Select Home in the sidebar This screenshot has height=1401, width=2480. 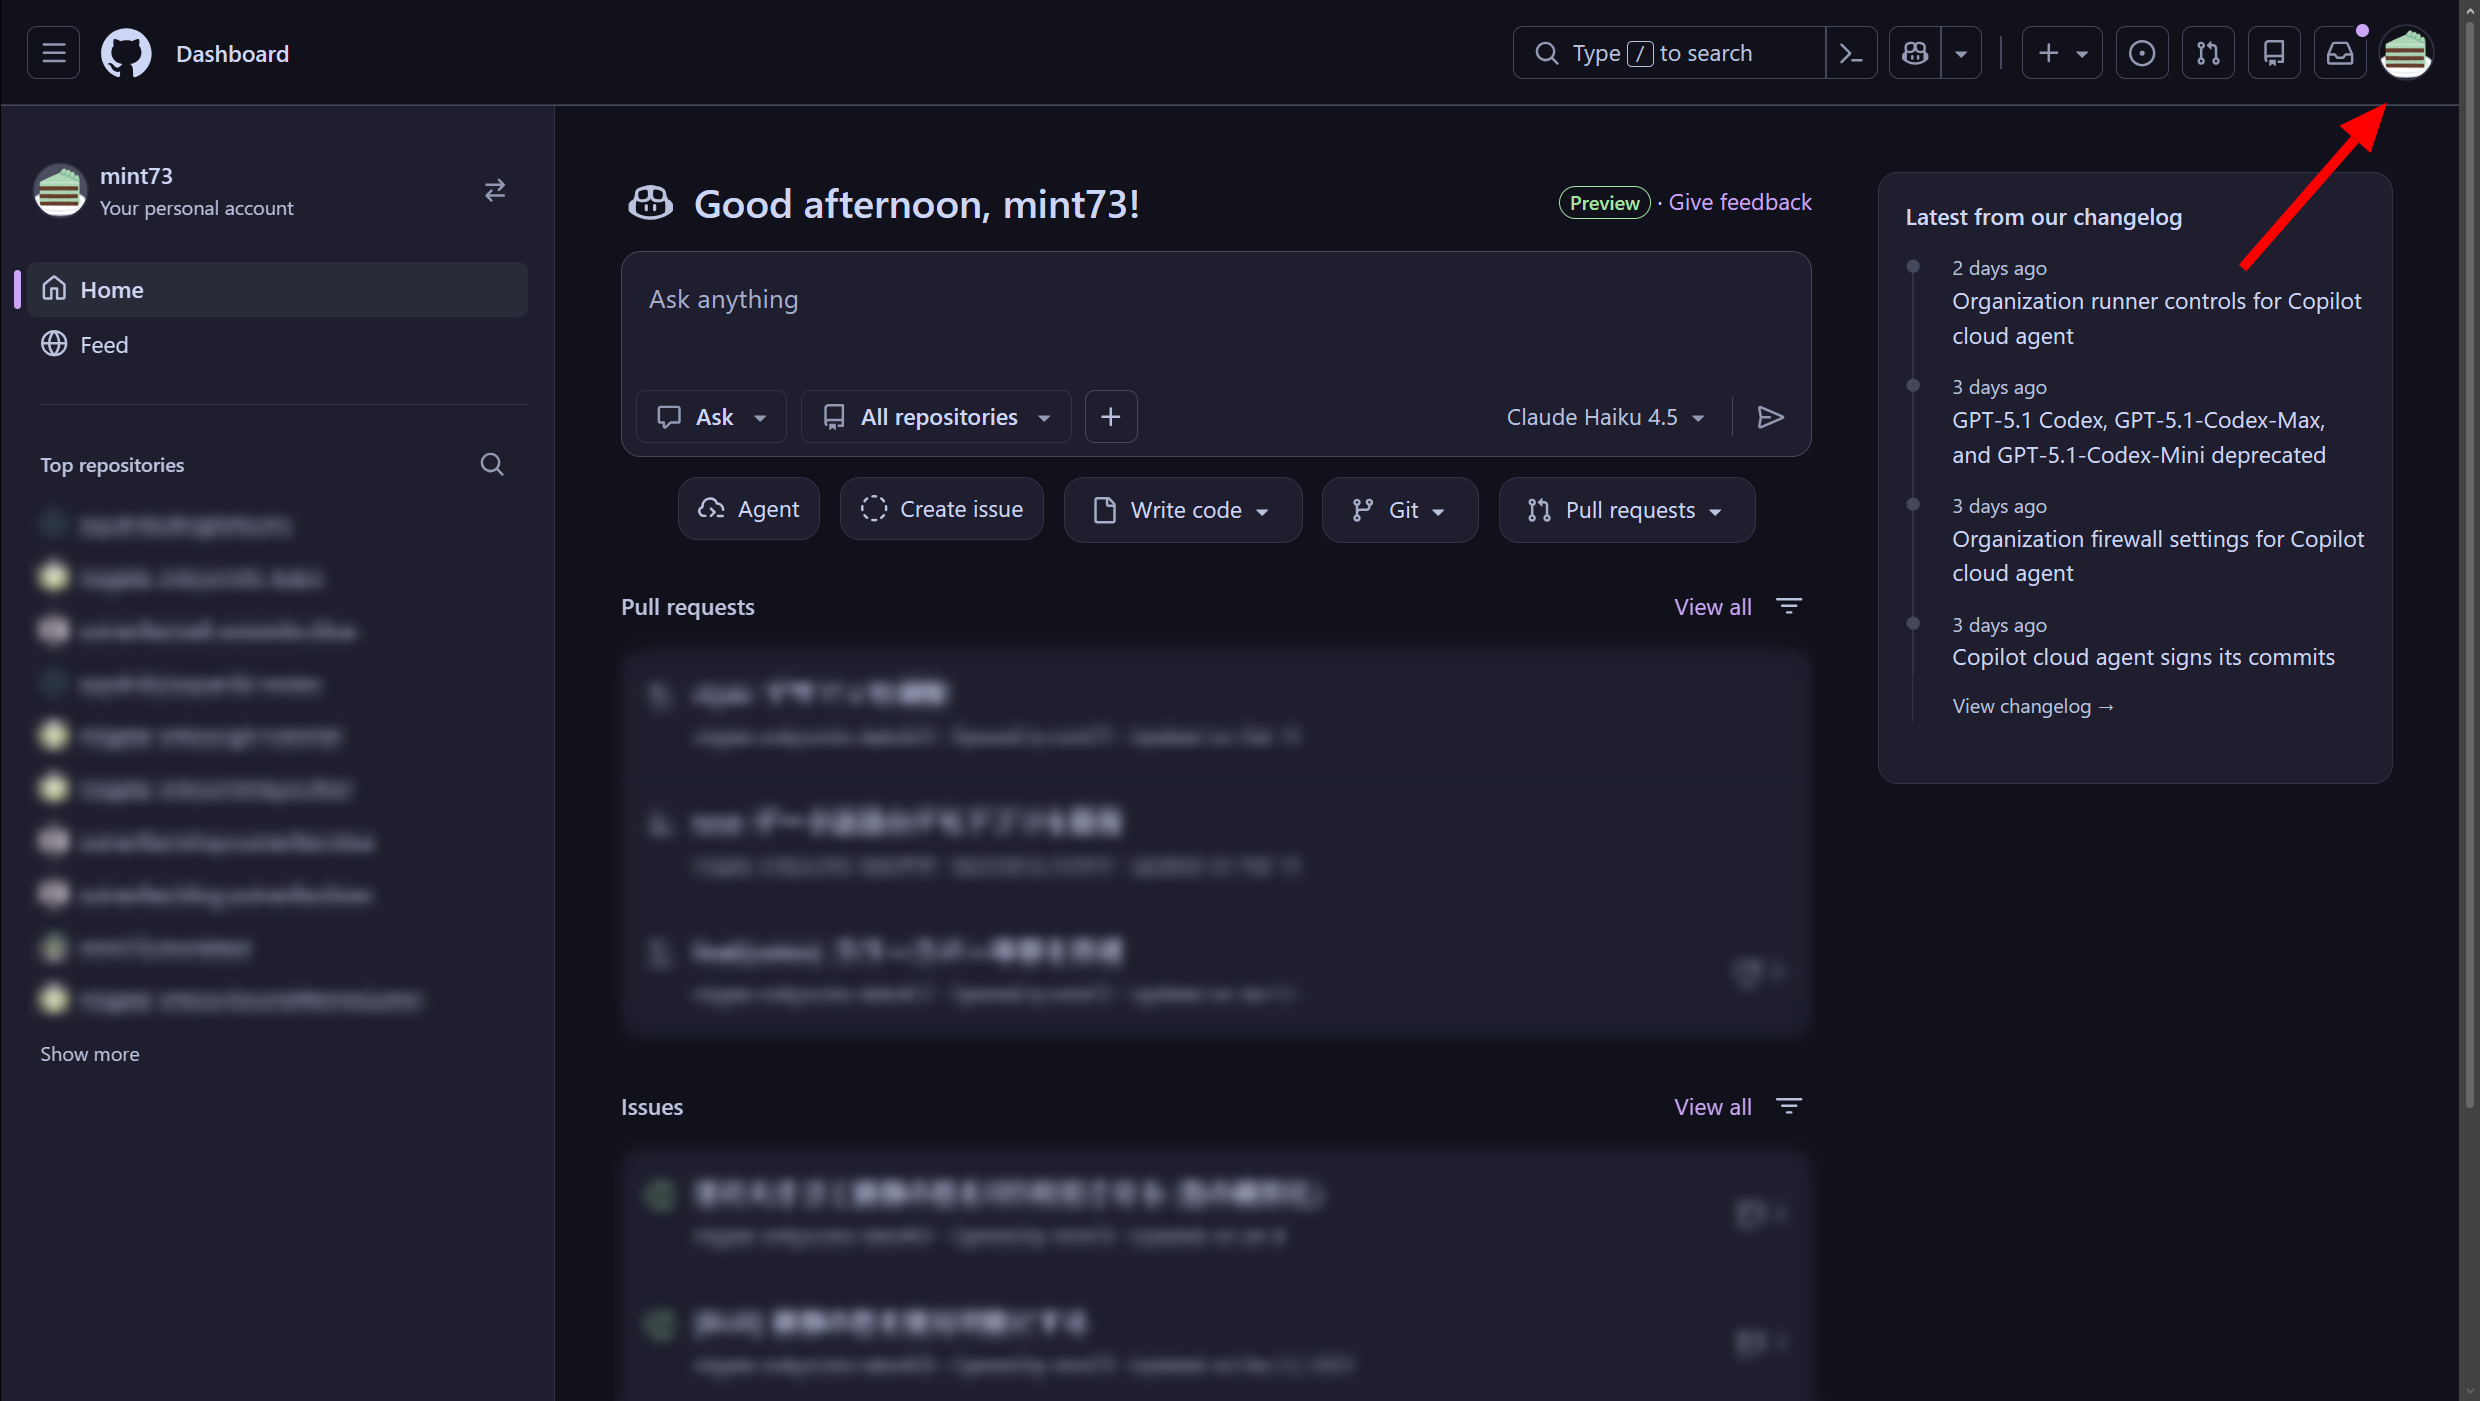[277, 290]
